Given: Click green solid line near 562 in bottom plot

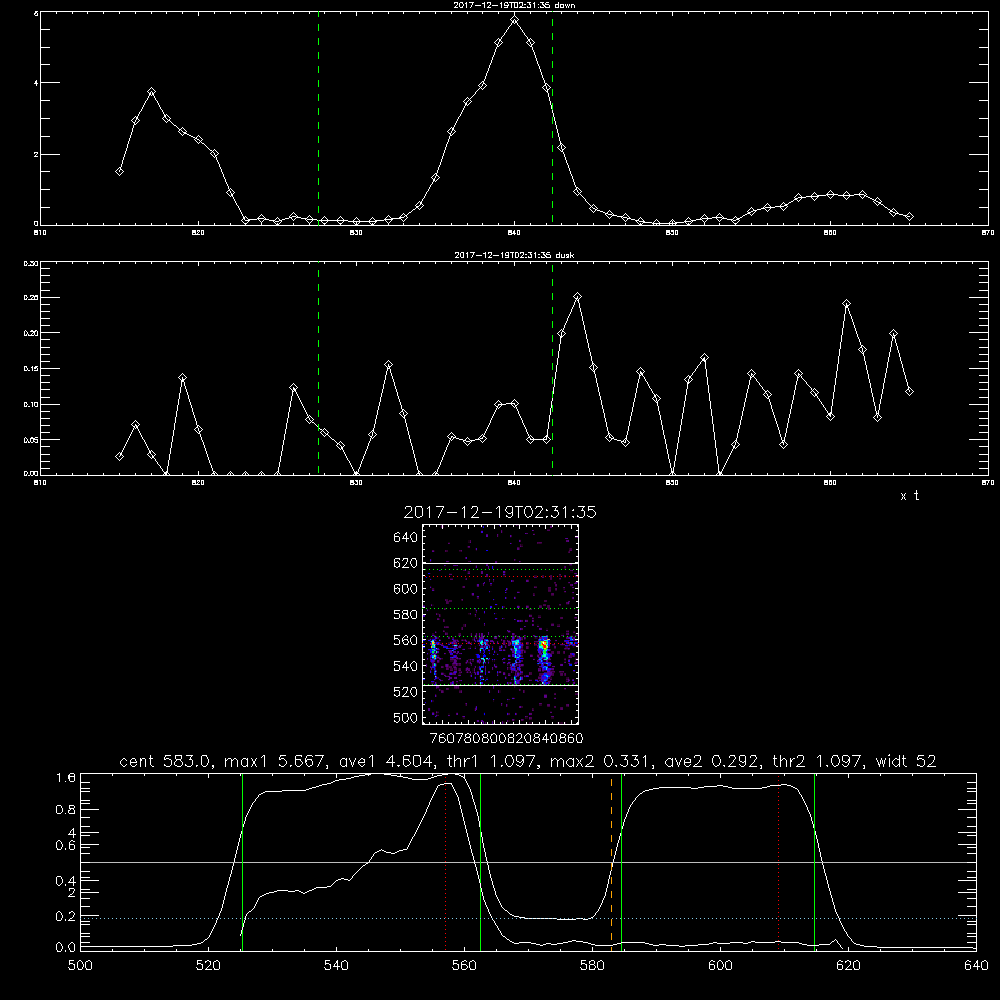Looking at the screenshot, I should 480,862.
